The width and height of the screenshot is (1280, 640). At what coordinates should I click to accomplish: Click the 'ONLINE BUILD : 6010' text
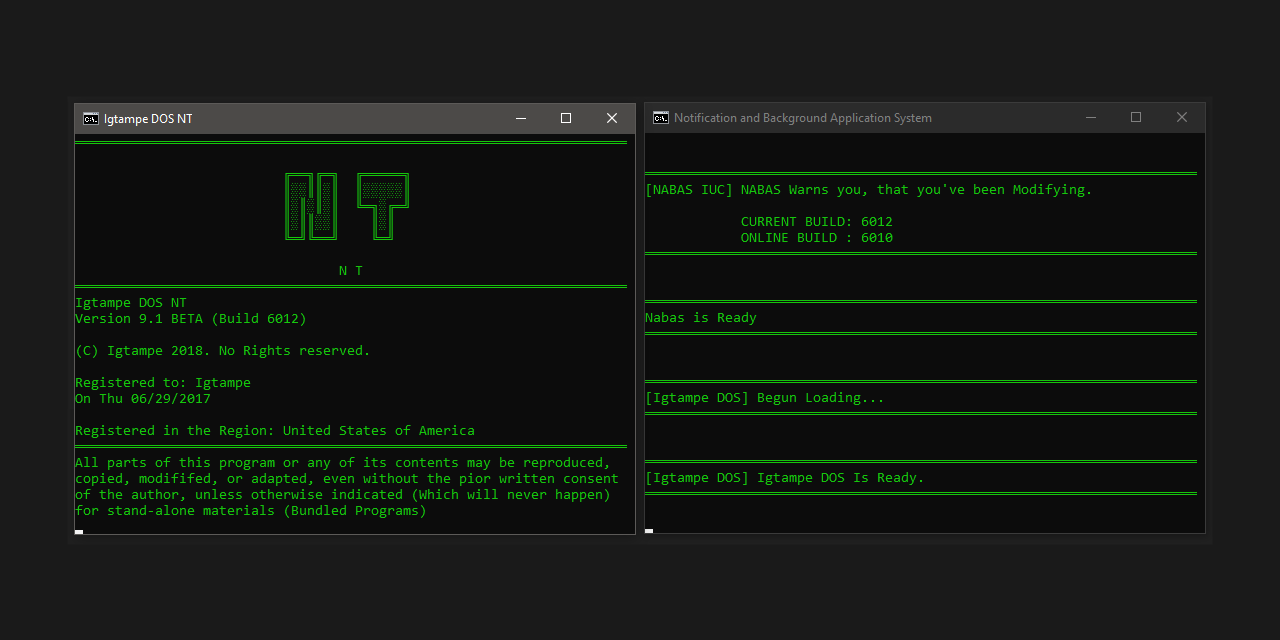816,237
